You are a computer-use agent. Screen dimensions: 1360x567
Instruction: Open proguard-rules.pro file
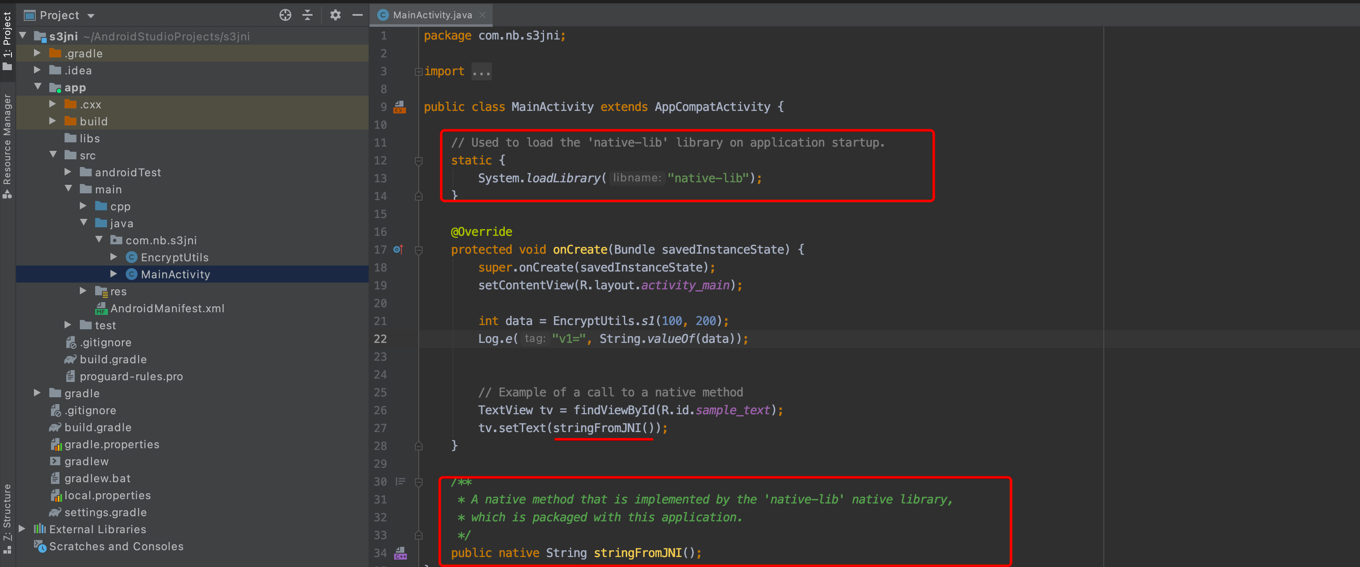123,376
